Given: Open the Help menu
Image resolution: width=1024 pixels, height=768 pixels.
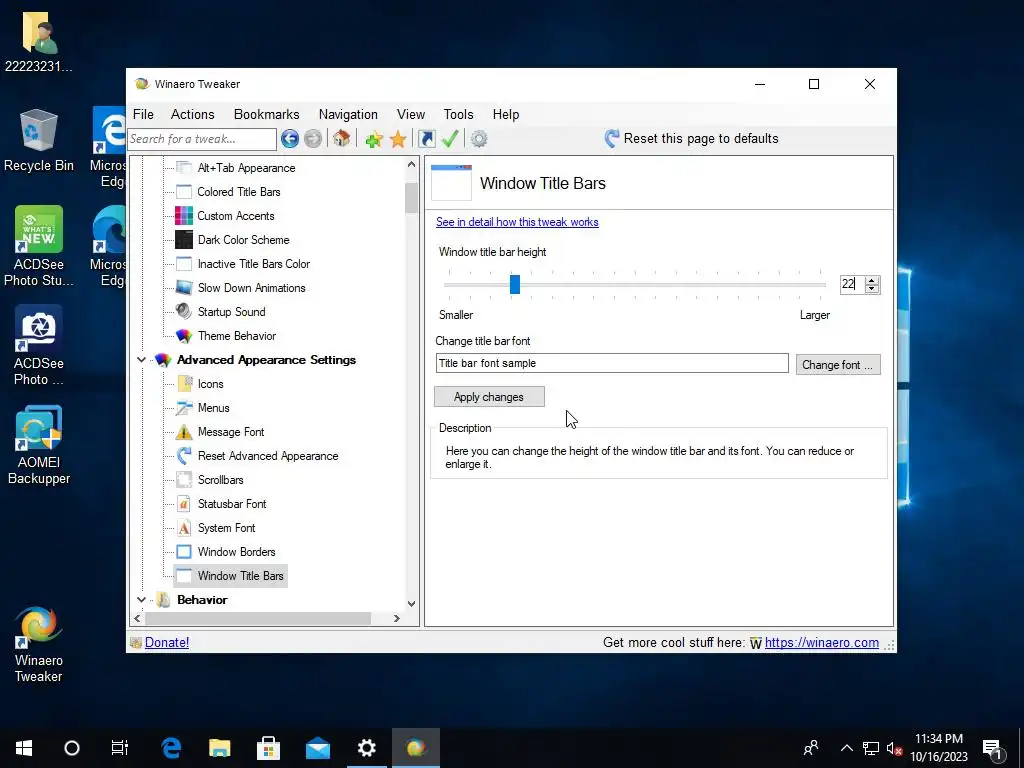Looking at the screenshot, I should pyautogui.click(x=505, y=114).
